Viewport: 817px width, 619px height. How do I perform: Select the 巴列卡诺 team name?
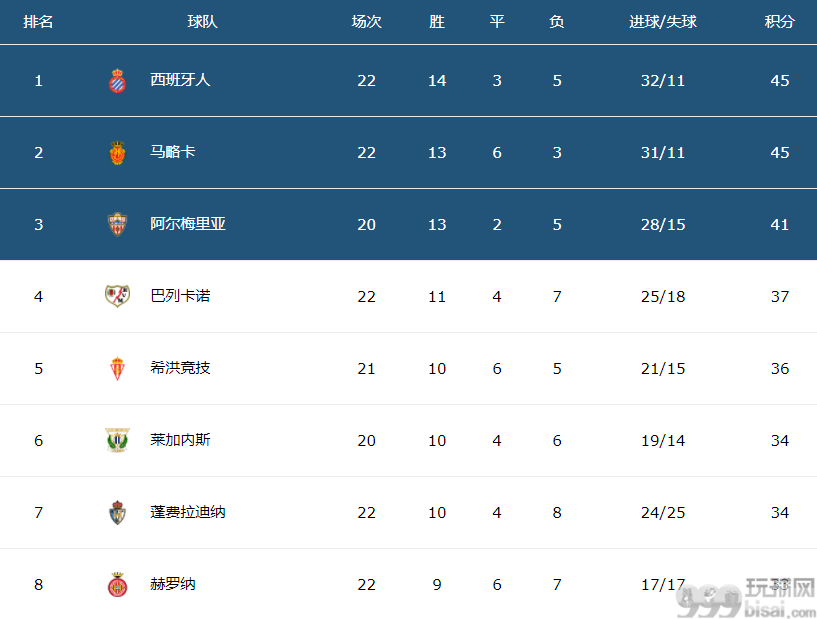click(x=180, y=296)
